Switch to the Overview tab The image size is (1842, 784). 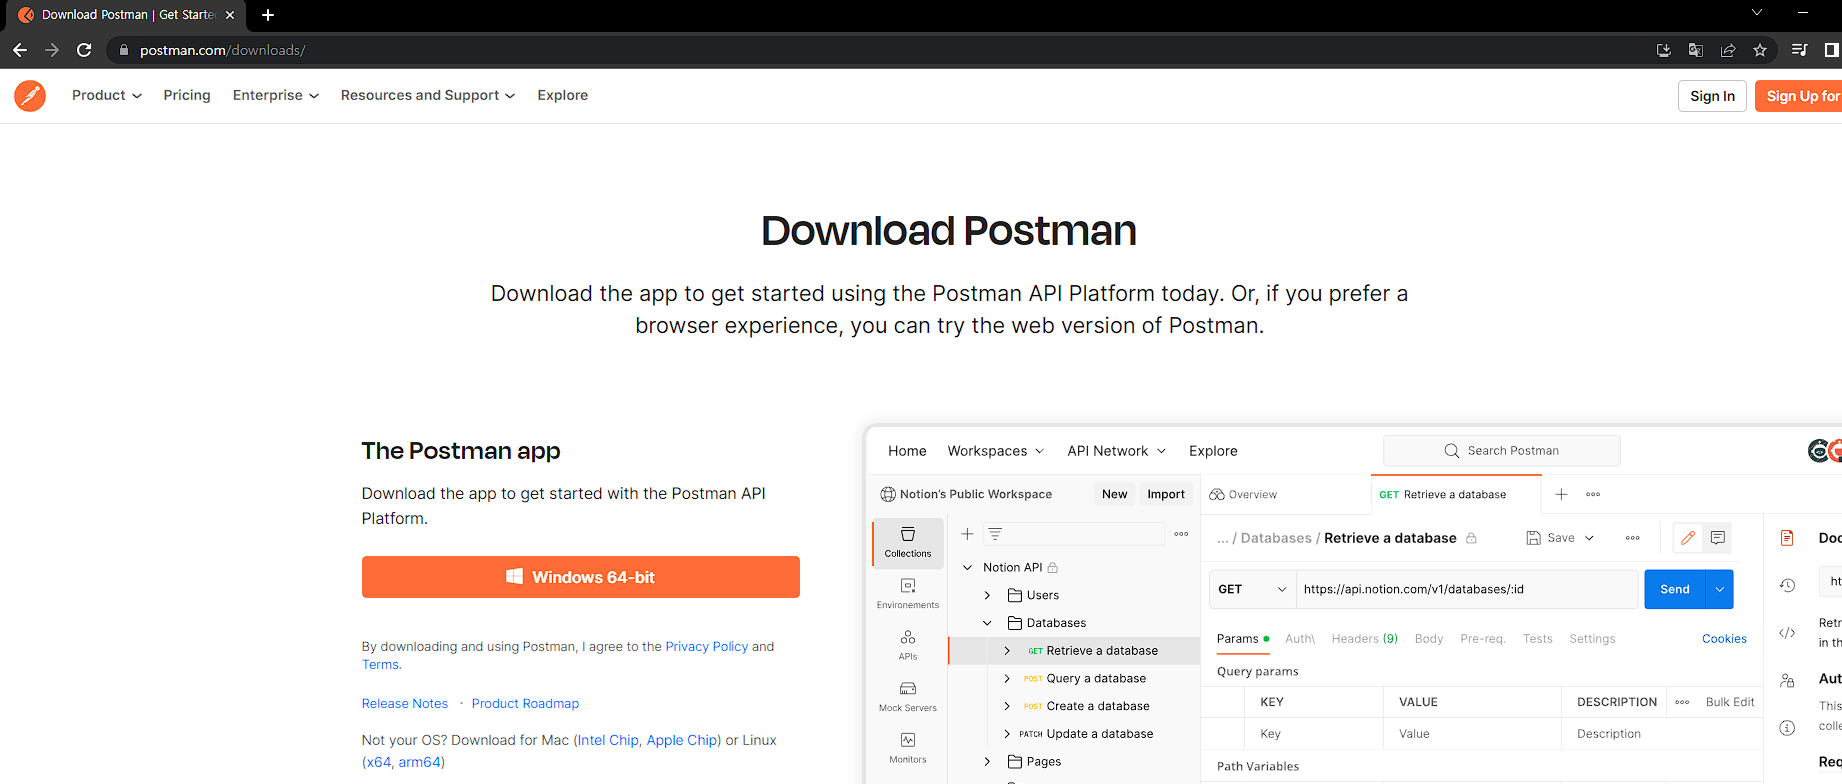[x=1243, y=495]
